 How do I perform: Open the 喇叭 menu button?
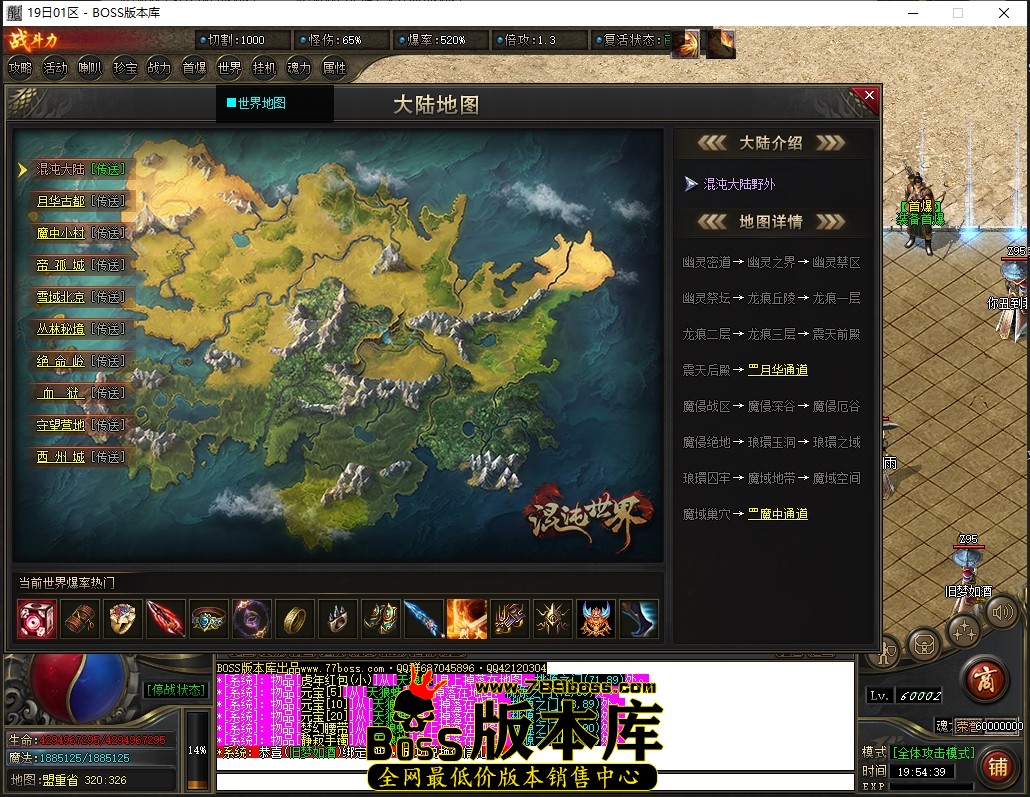coord(90,68)
